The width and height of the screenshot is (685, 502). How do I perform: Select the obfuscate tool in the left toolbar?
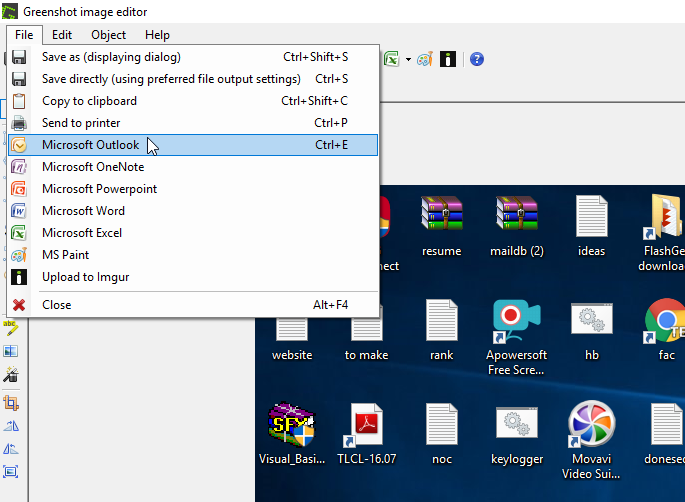tap(11, 351)
